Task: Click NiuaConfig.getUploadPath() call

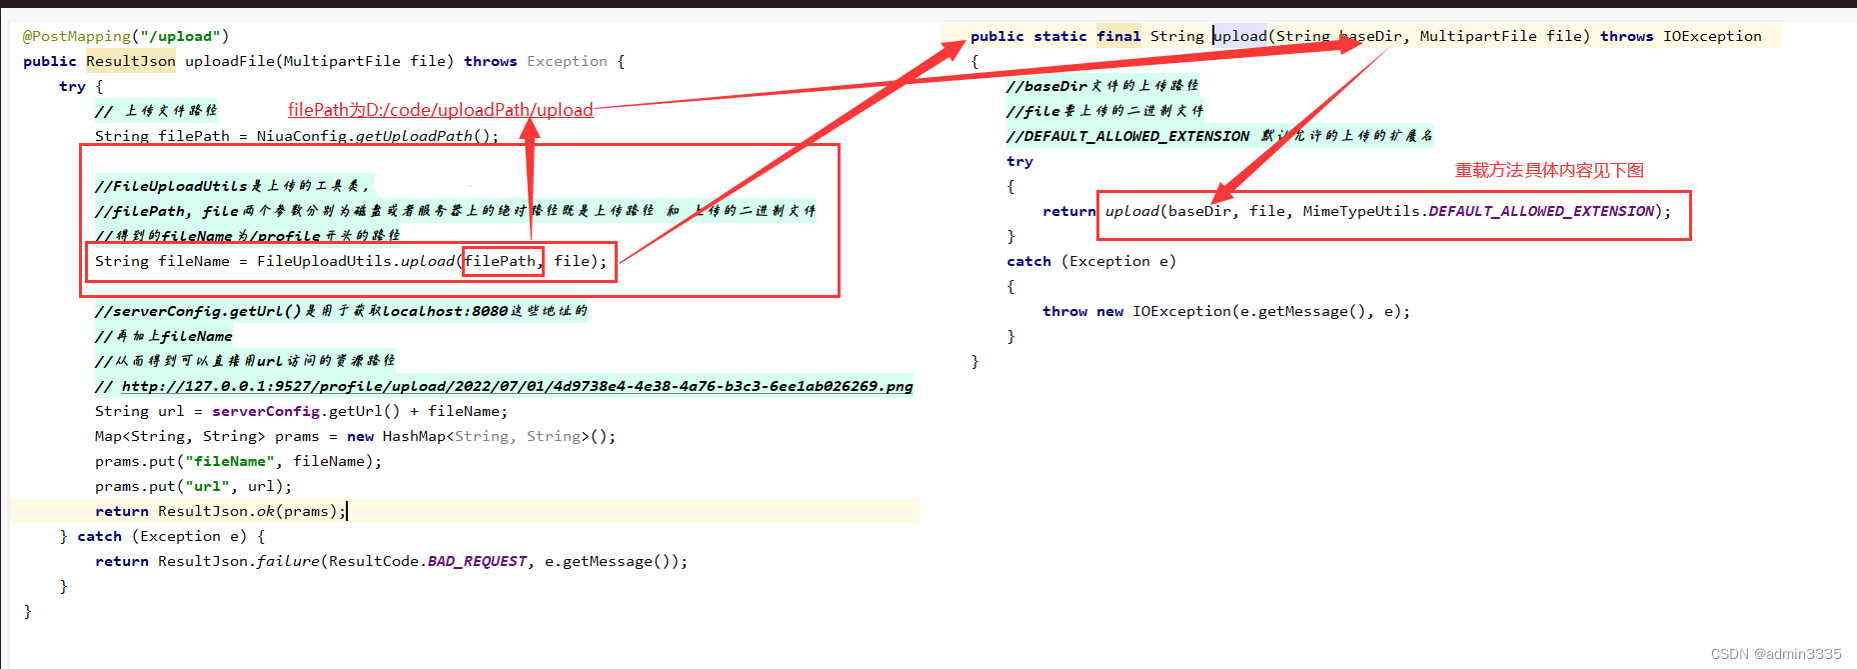Action: 377,136
